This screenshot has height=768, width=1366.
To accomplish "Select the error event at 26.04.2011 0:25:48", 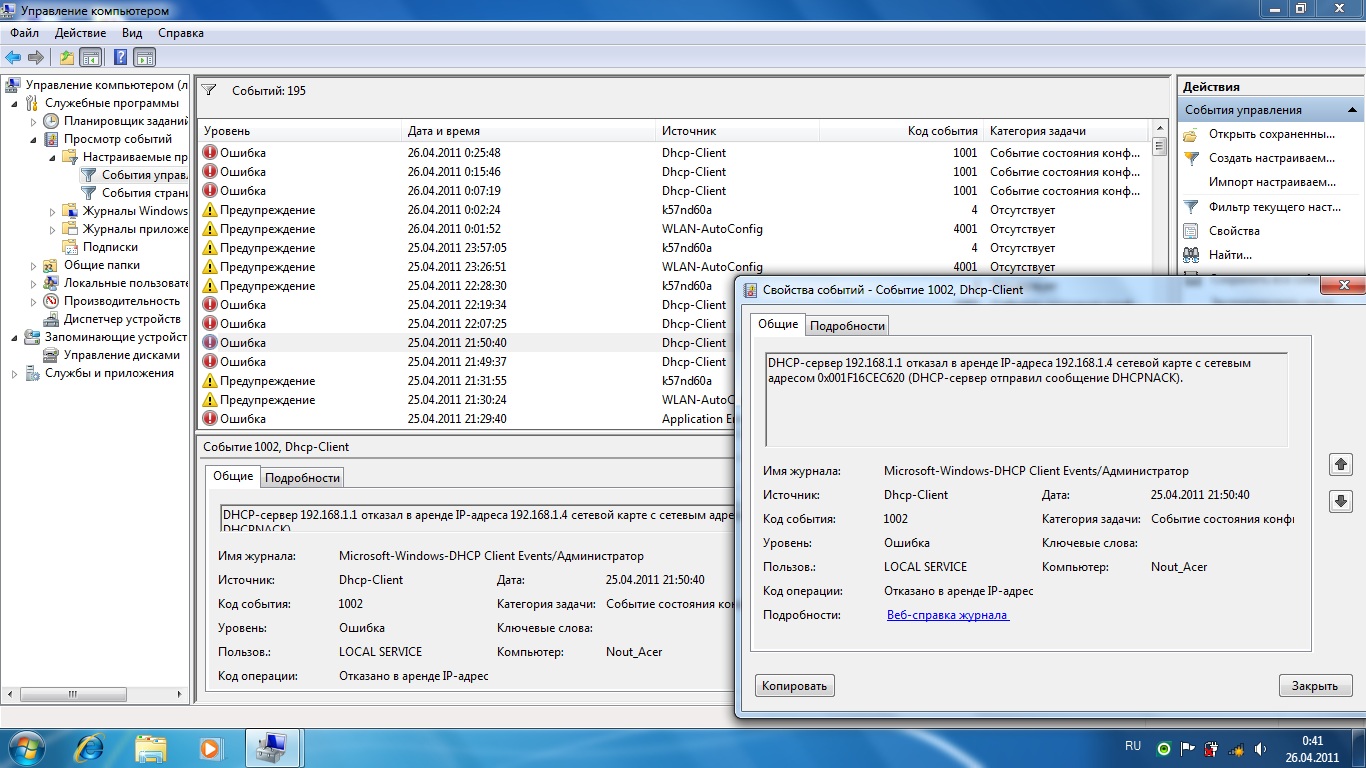I will point(674,153).
